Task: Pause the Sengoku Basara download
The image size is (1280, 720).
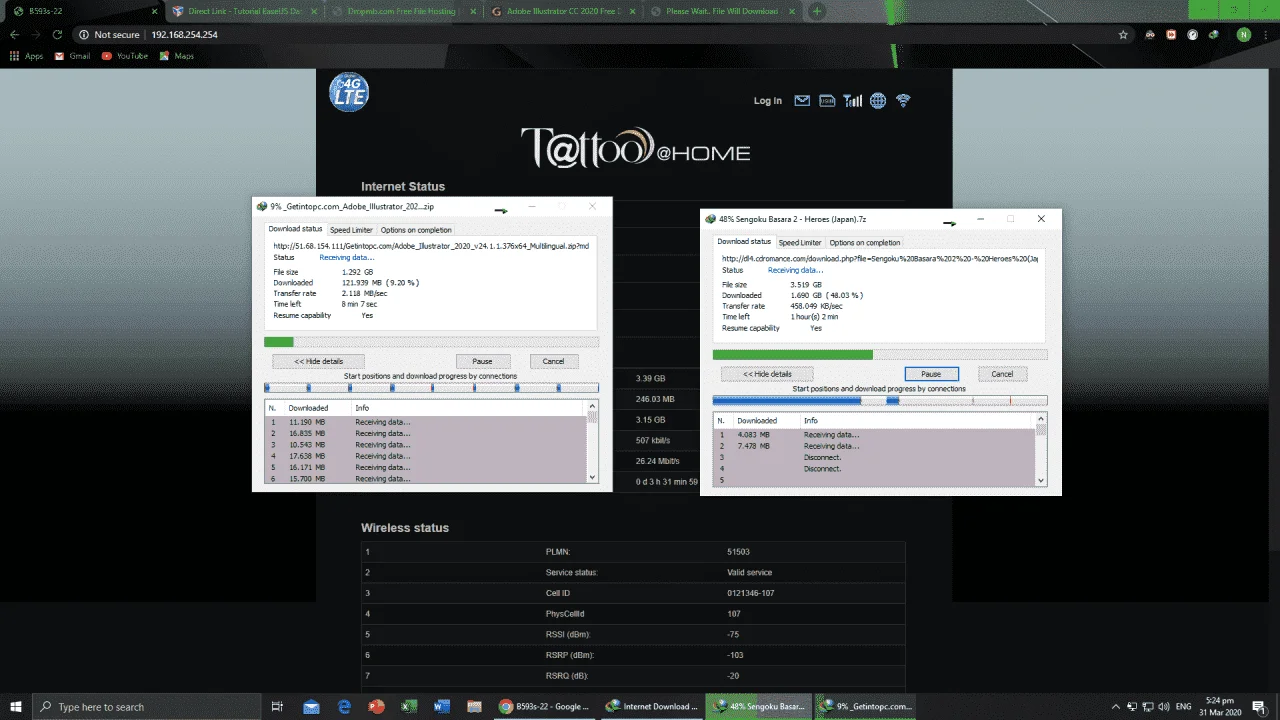Action: [931, 374]
